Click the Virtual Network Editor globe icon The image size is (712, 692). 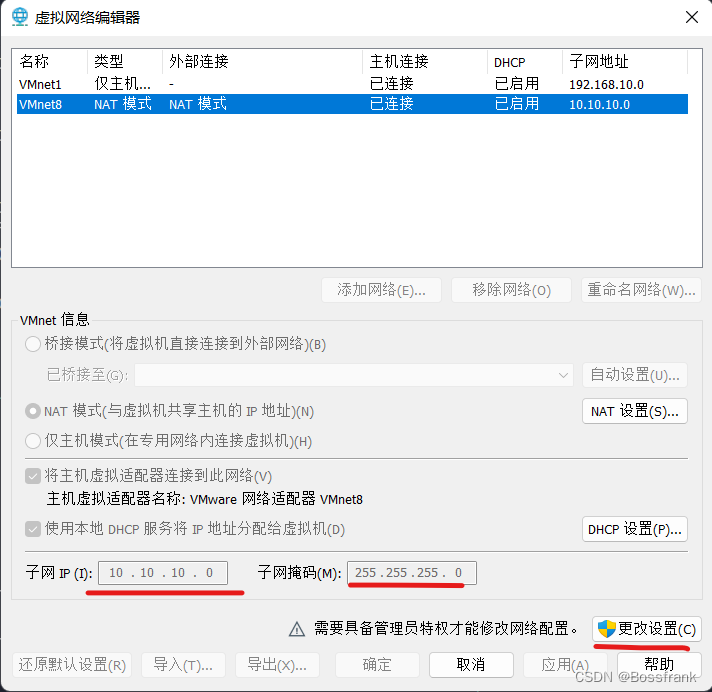[x=20, y=17]
